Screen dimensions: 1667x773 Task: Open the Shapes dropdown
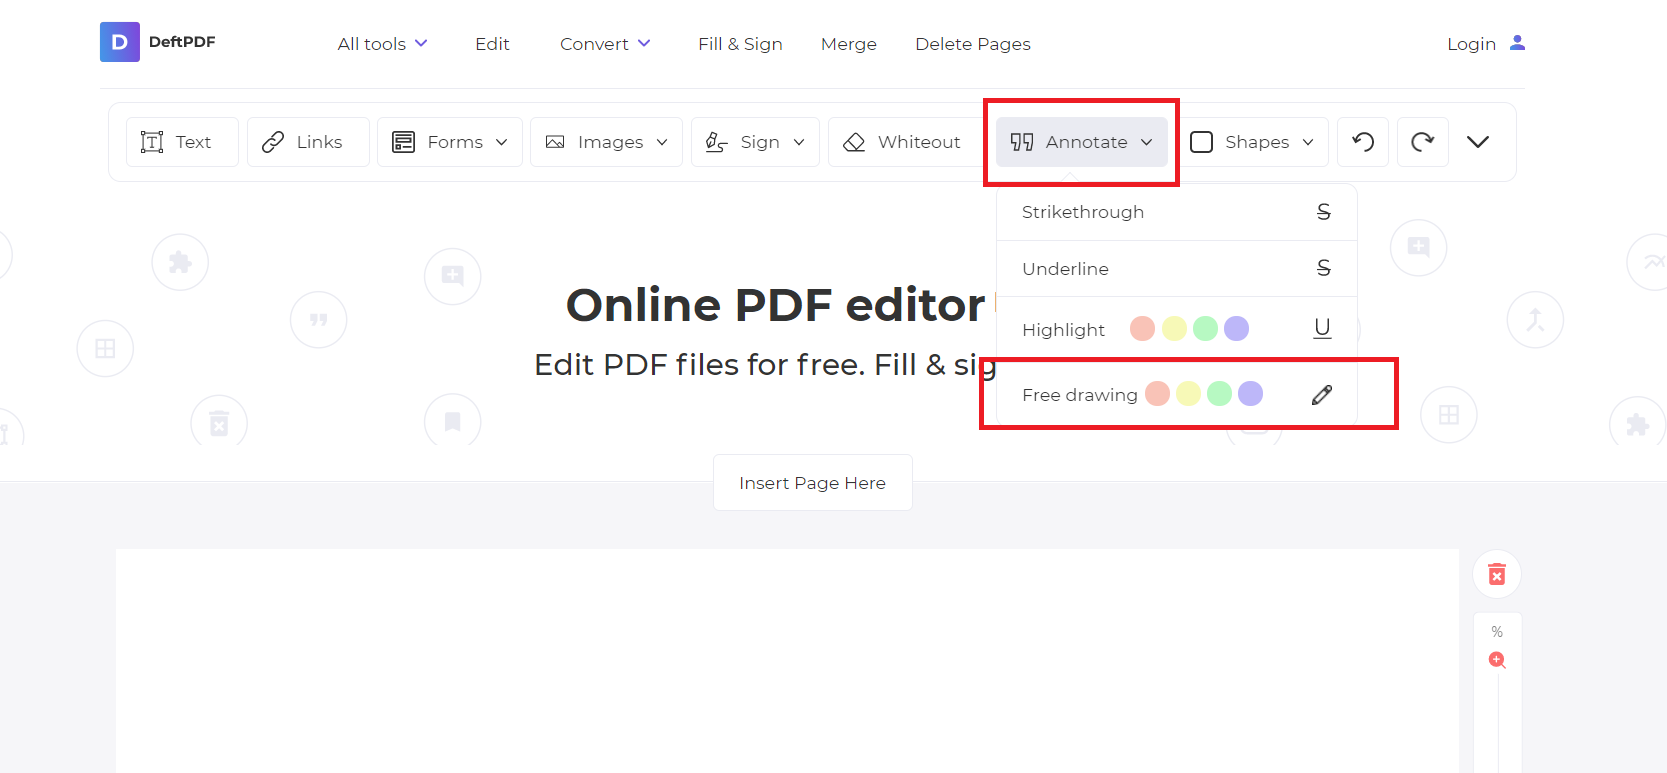click(x=1256, y=142)
